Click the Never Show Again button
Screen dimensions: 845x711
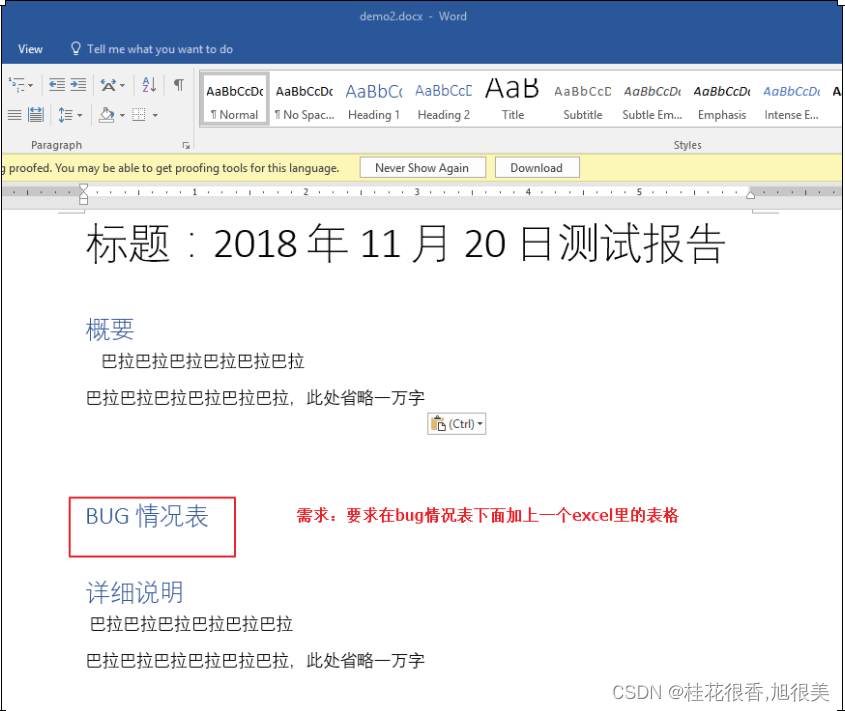coord(422,168)
